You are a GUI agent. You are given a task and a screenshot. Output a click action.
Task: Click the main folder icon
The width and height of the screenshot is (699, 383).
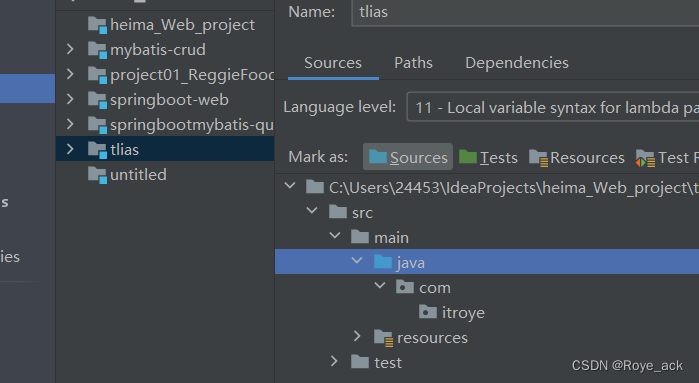click(x=360, y=237)
